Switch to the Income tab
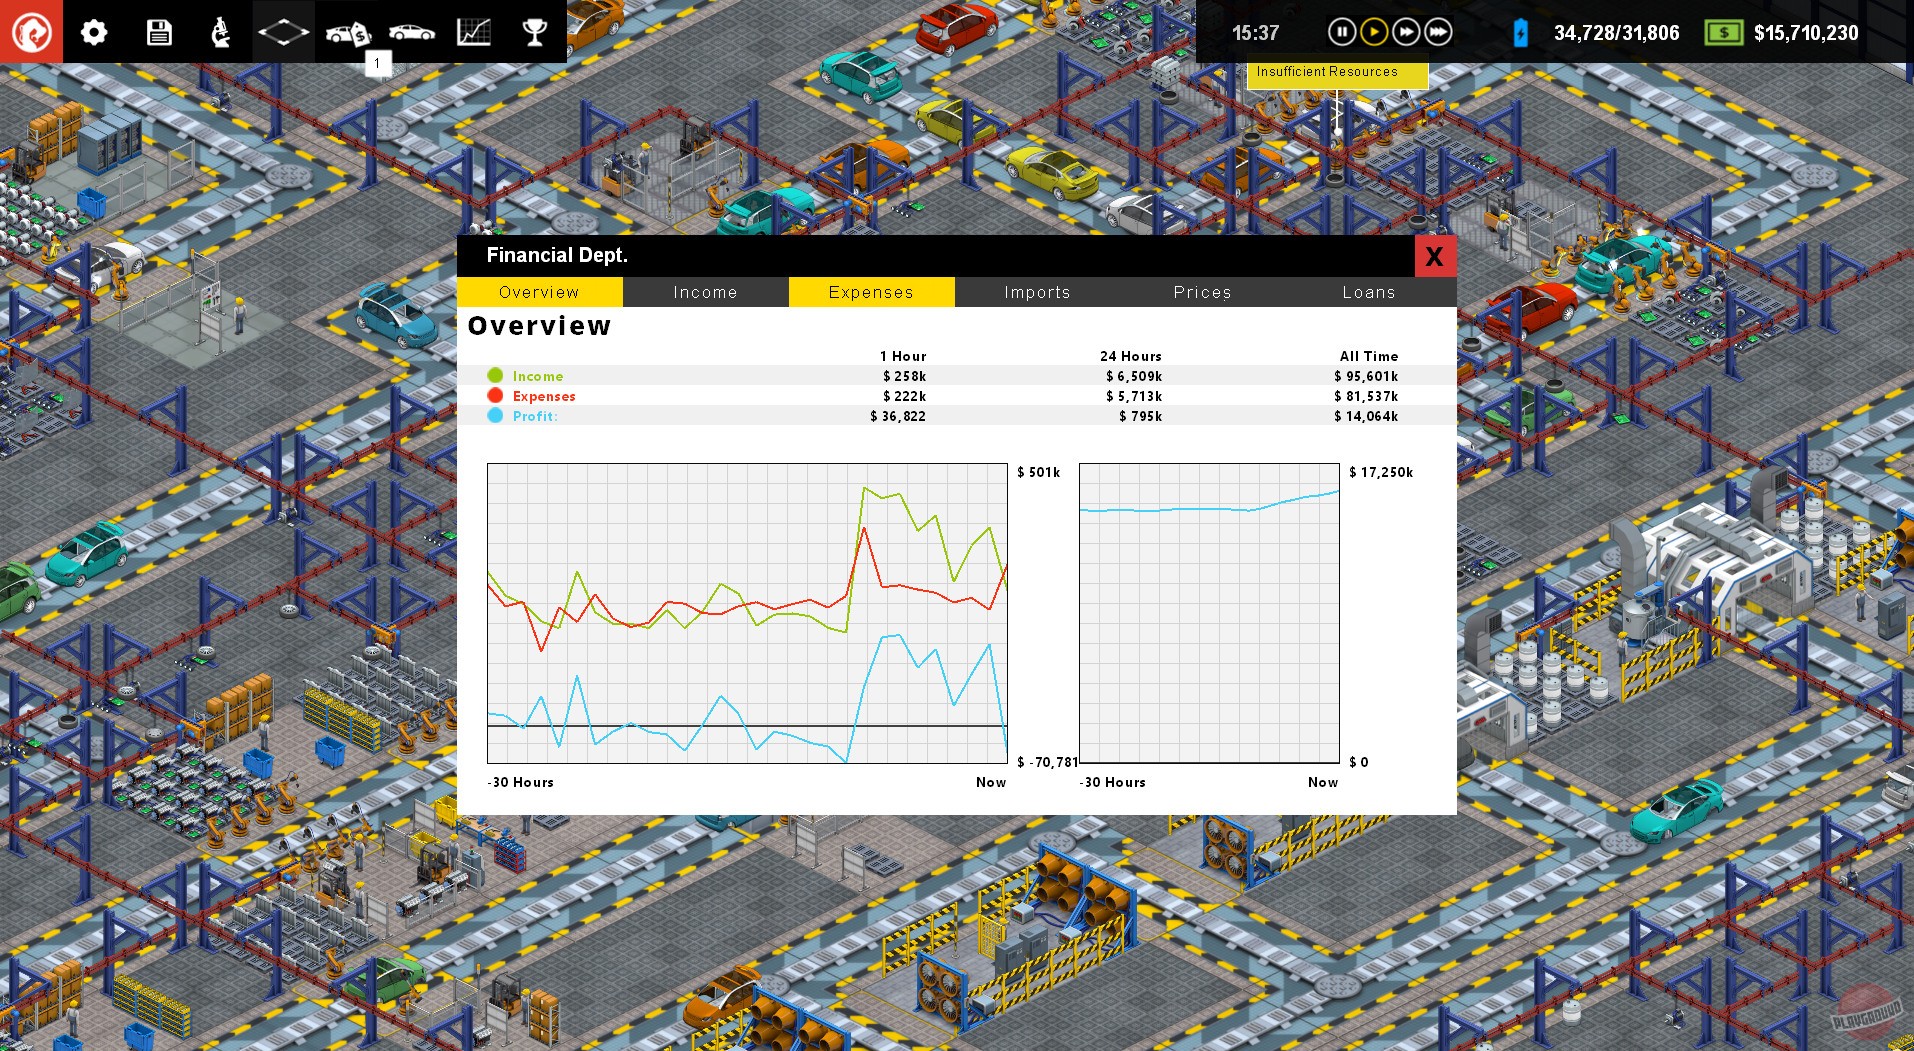 click(705, 292)
